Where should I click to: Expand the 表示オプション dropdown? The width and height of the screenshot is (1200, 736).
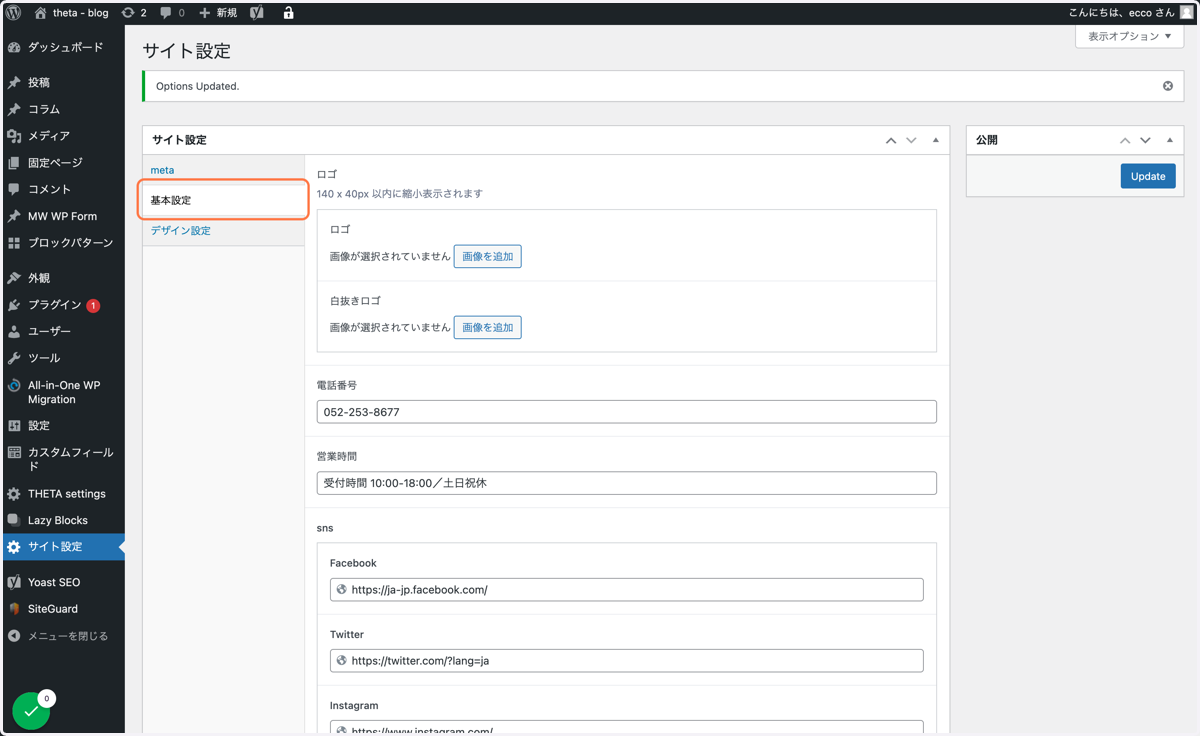1129,36
